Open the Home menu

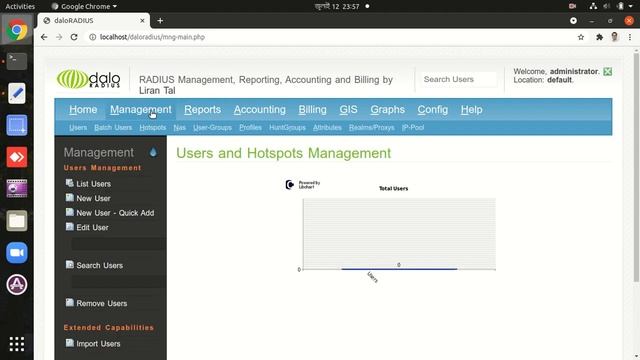[83, 109]
